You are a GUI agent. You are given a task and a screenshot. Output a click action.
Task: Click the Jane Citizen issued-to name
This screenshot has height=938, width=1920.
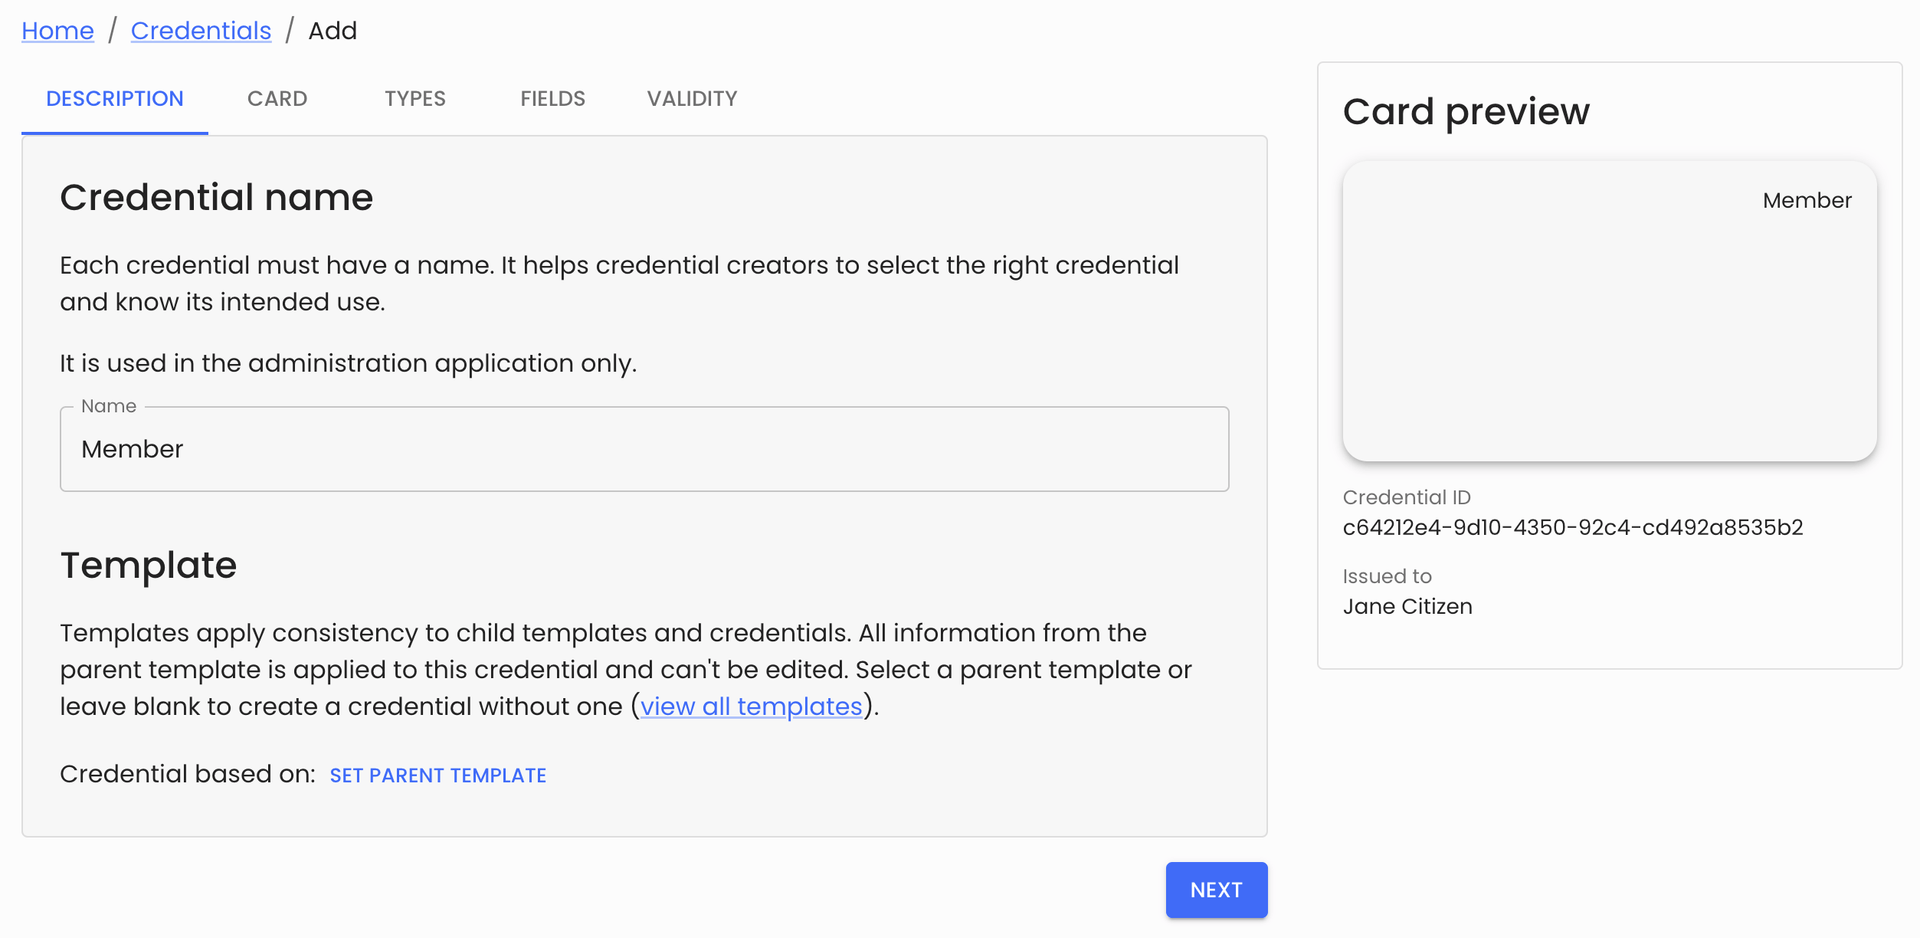point(1407,607)
